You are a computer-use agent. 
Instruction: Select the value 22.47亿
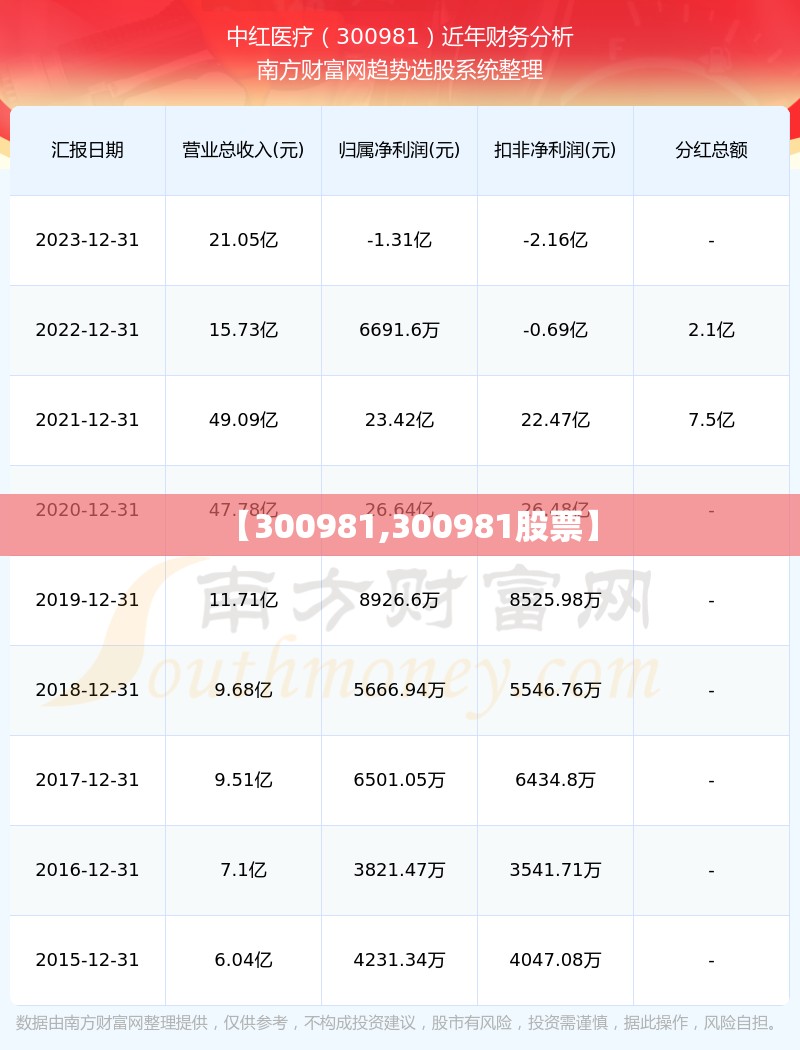click(556, 420)
